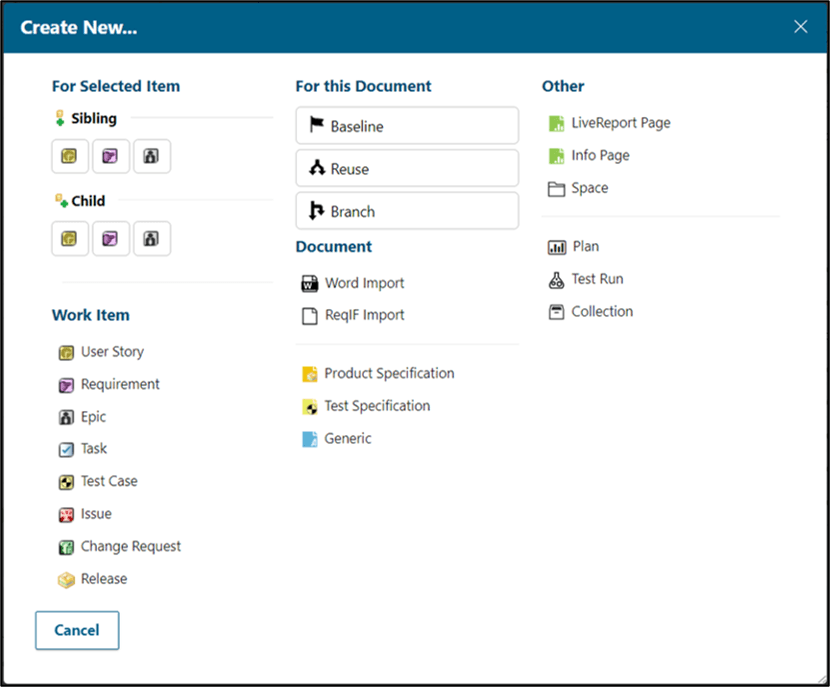
Task: Open Word Import
Action: (x=364, y=283)
